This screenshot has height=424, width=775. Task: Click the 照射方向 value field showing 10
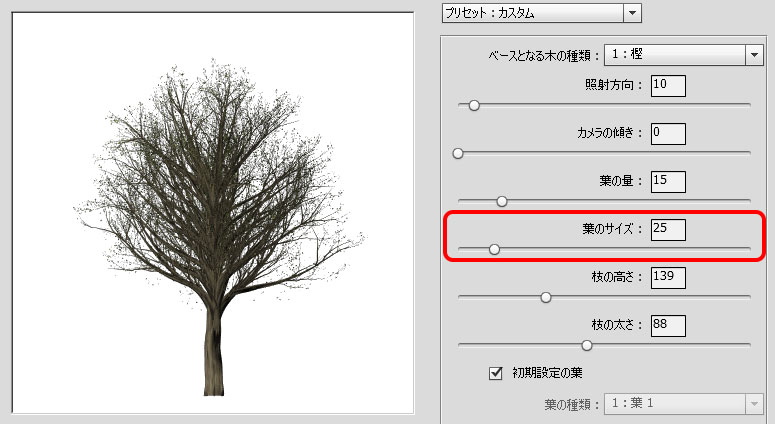coord(668,85)
